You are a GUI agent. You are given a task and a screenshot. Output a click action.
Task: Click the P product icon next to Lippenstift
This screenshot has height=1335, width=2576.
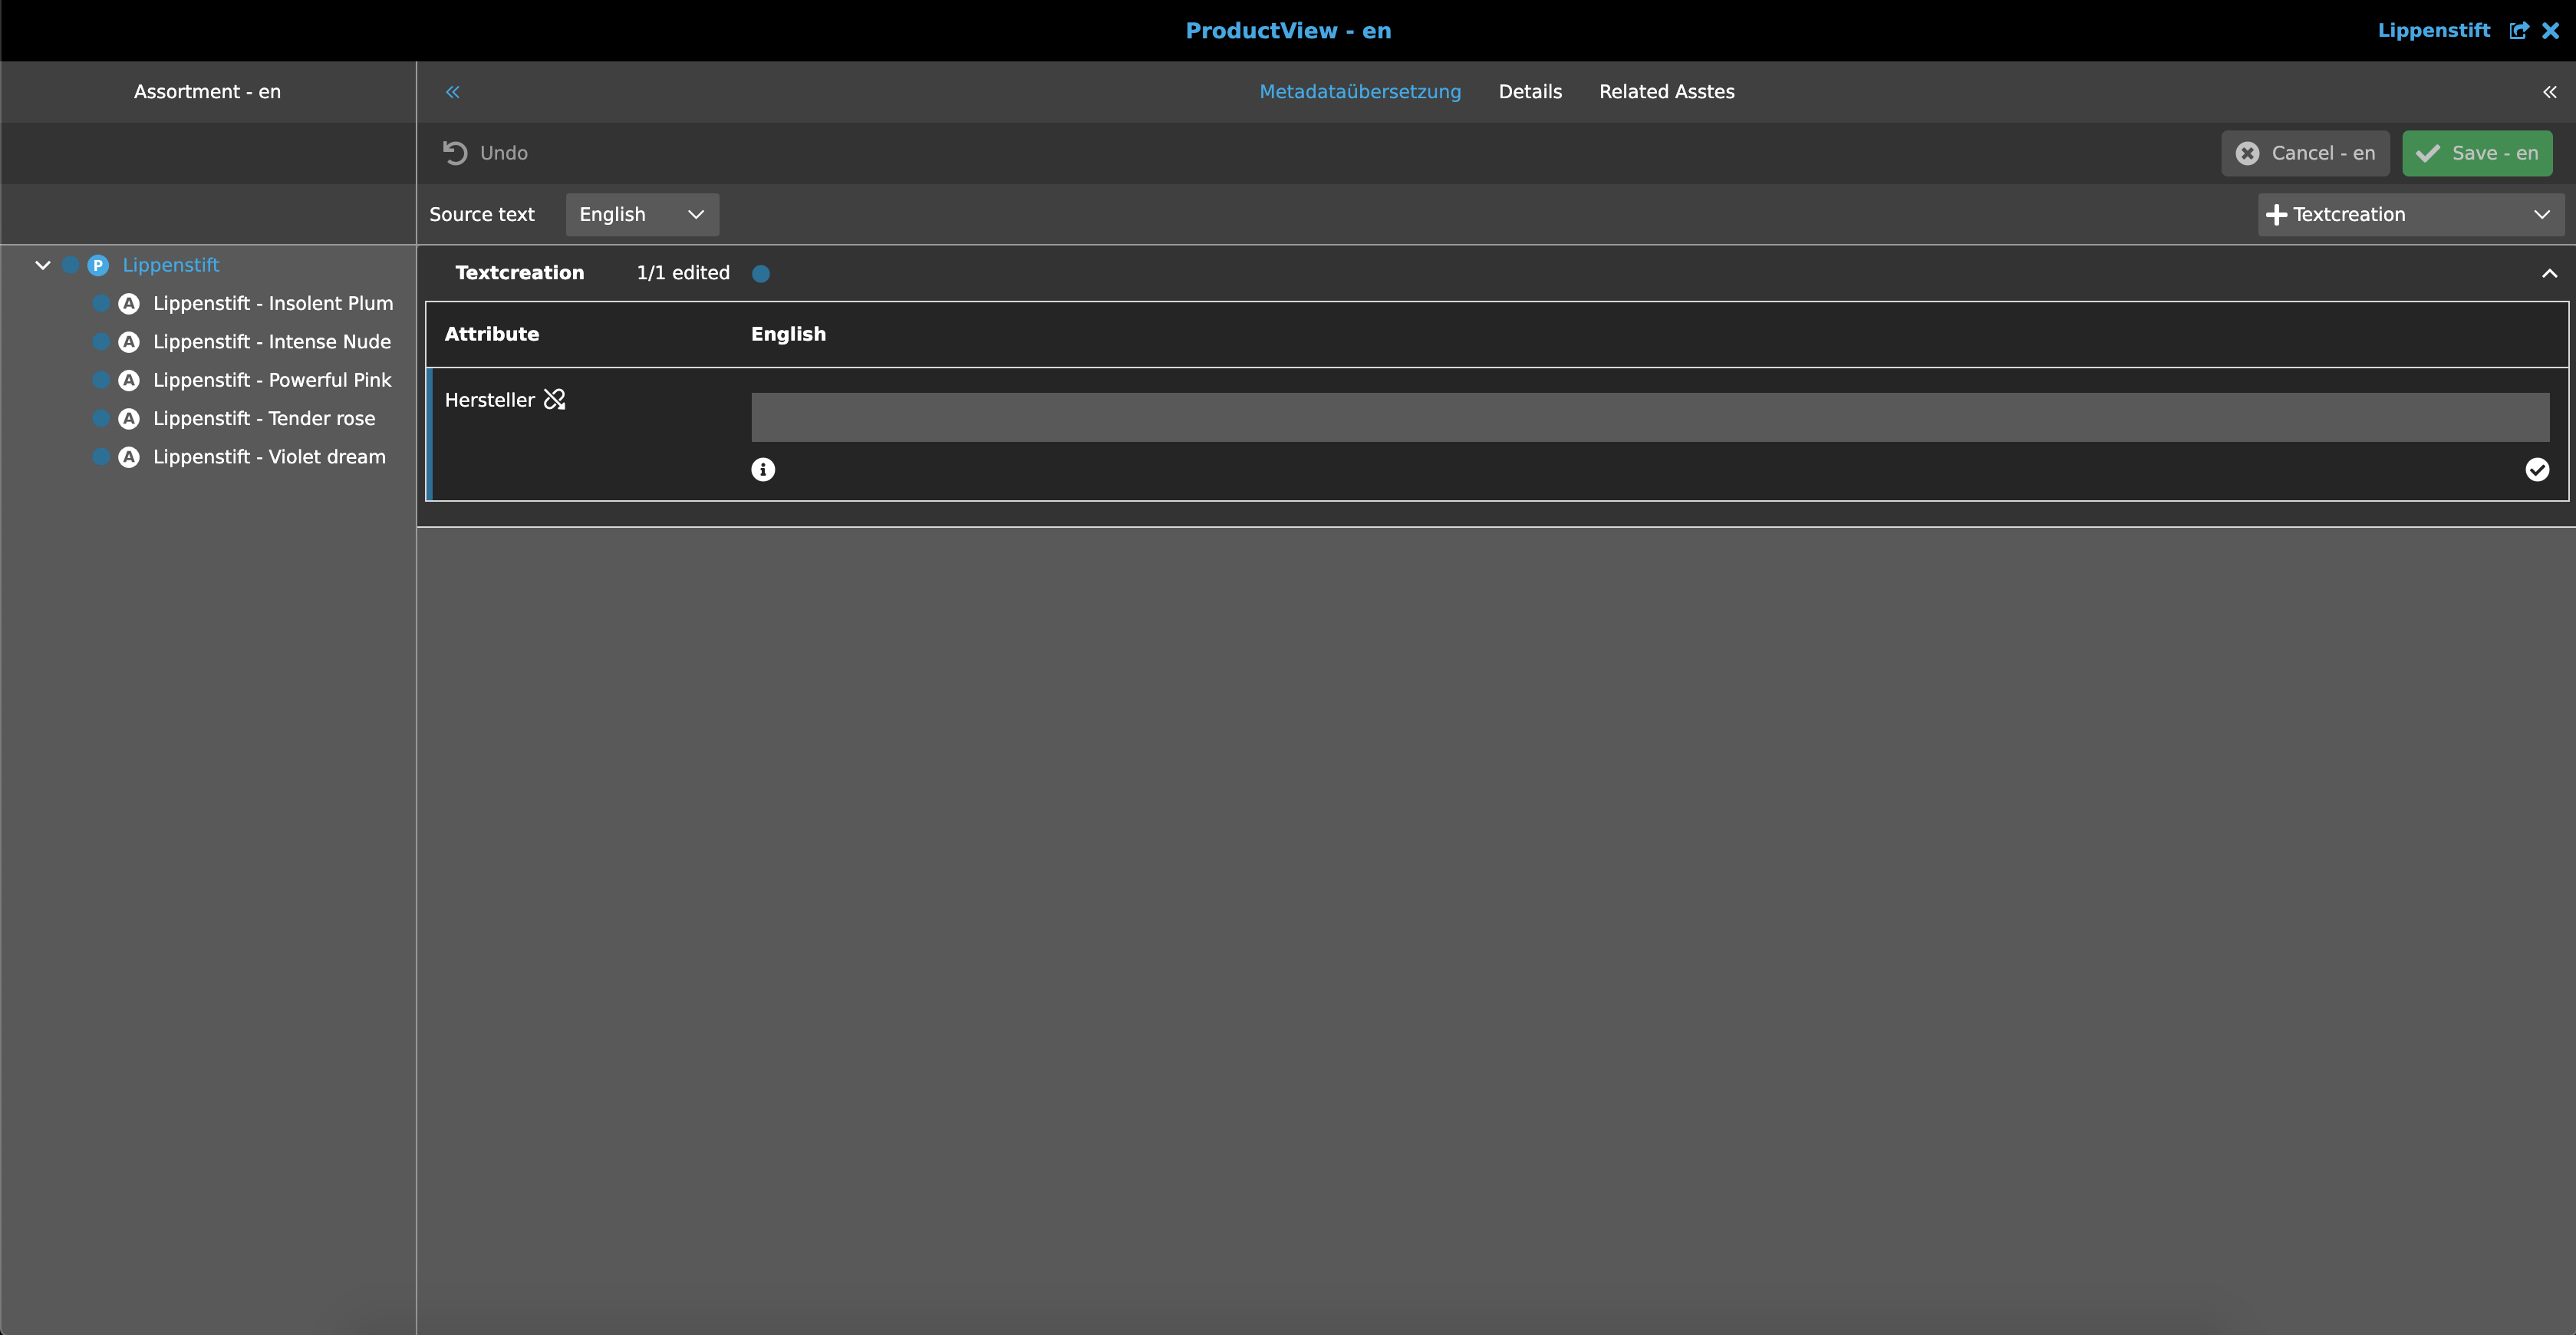98,265
